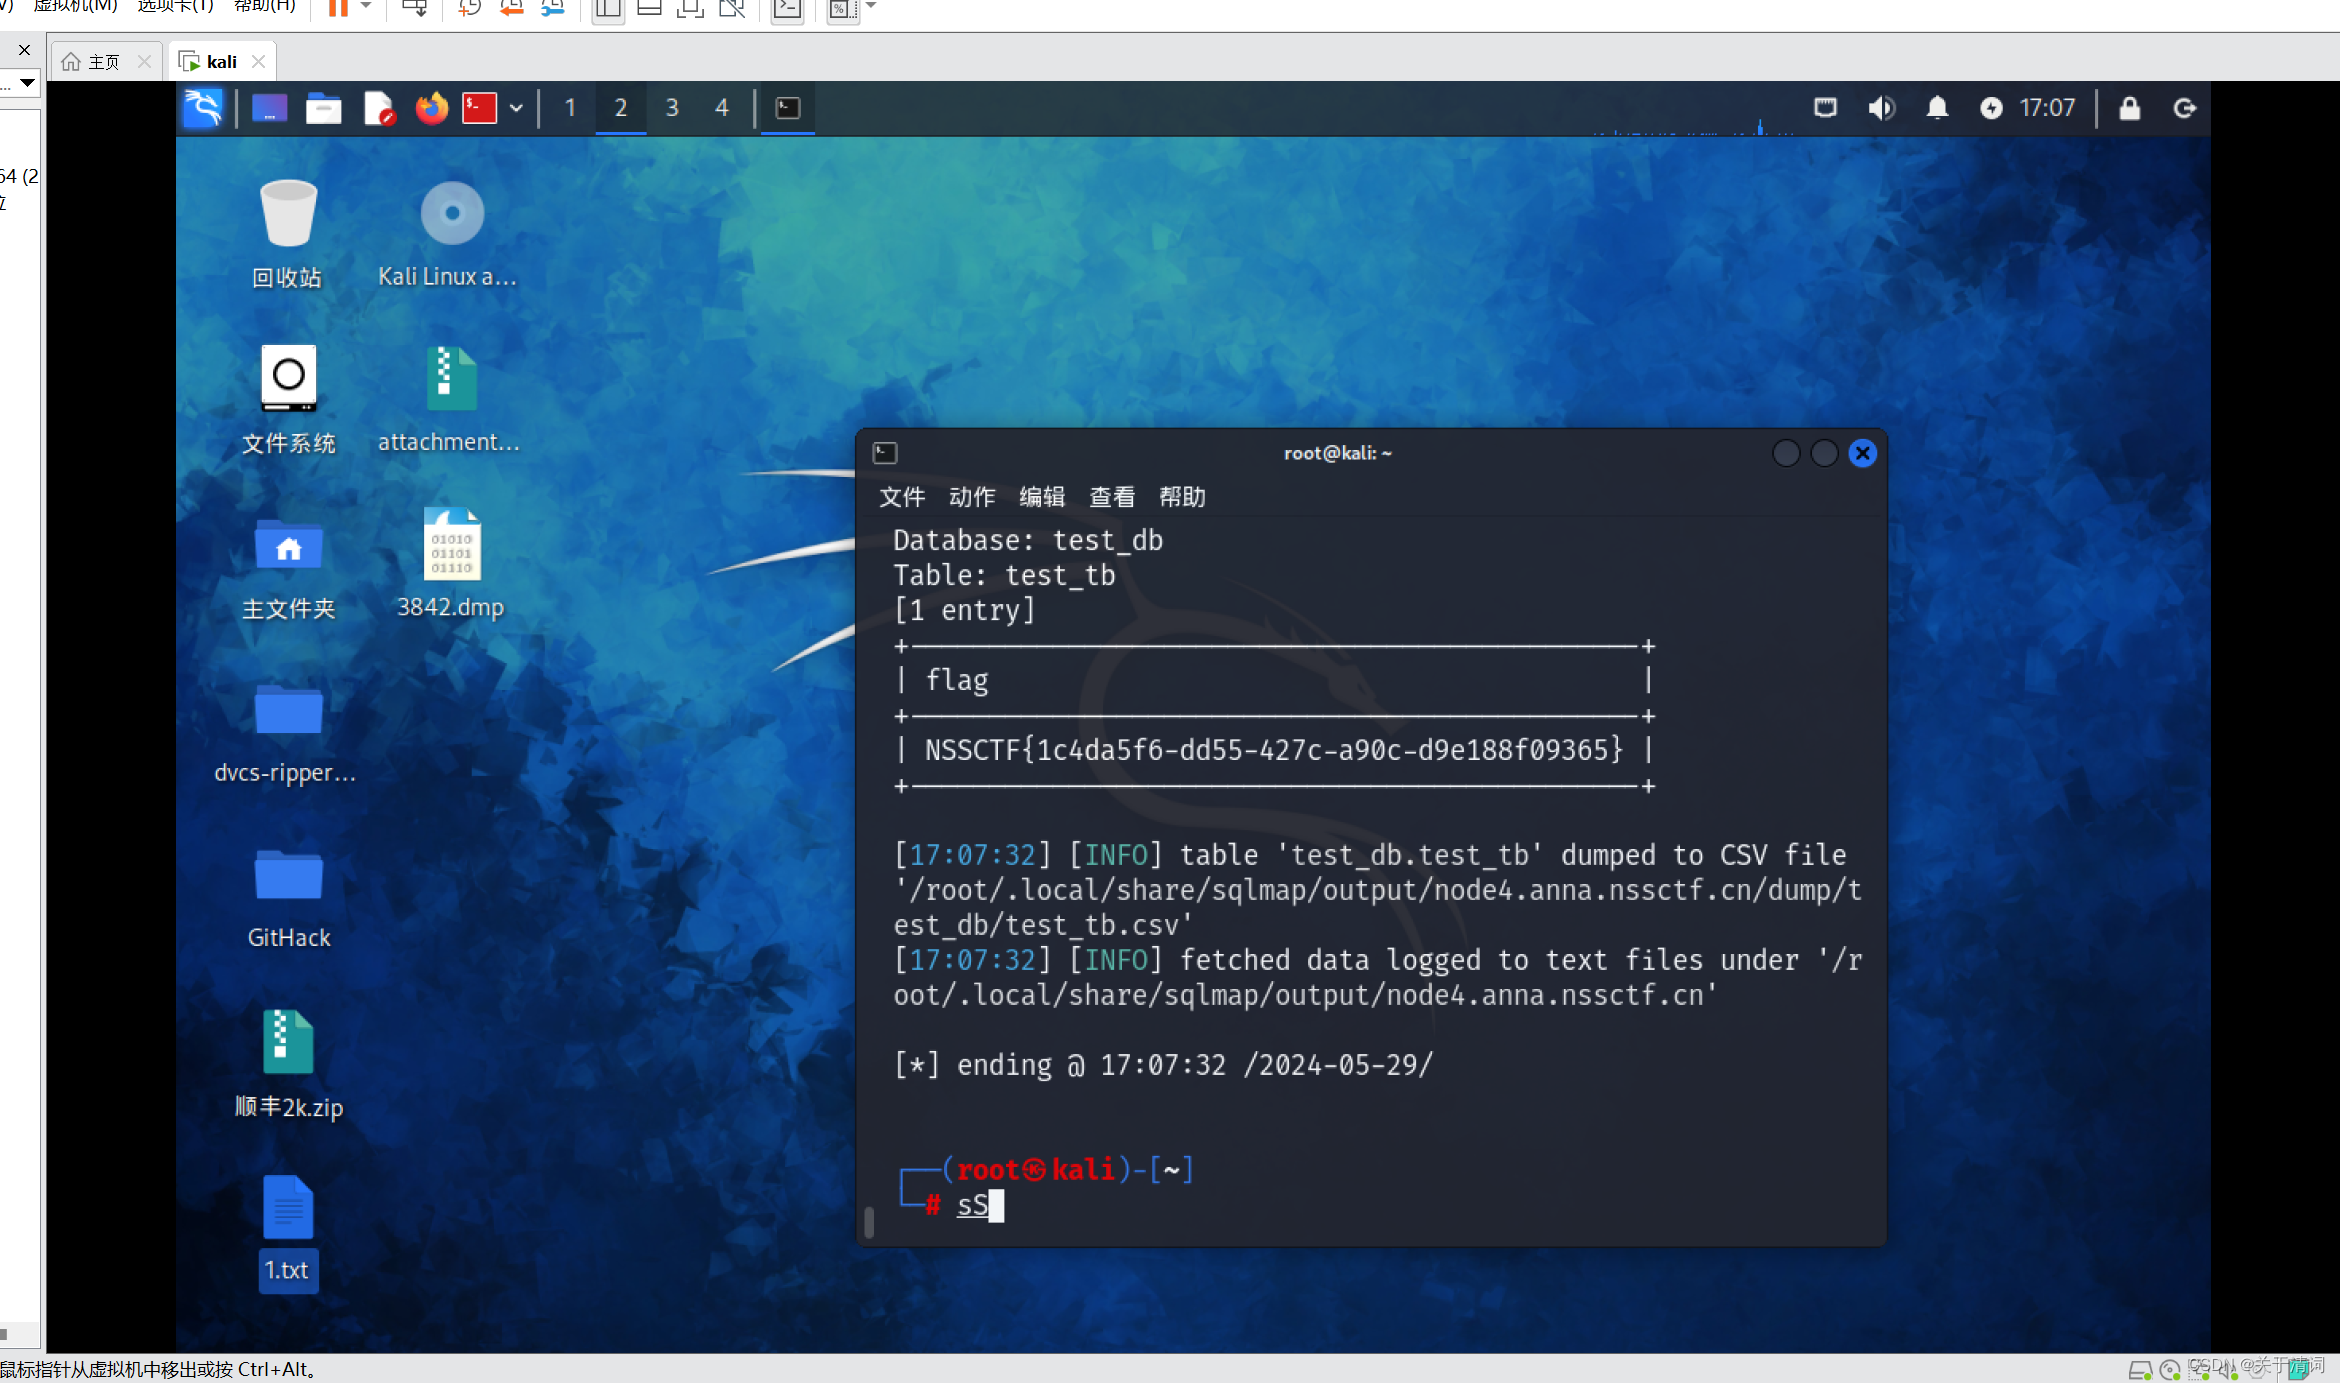Switch to the 主页 VMware tab

[103, 62]
